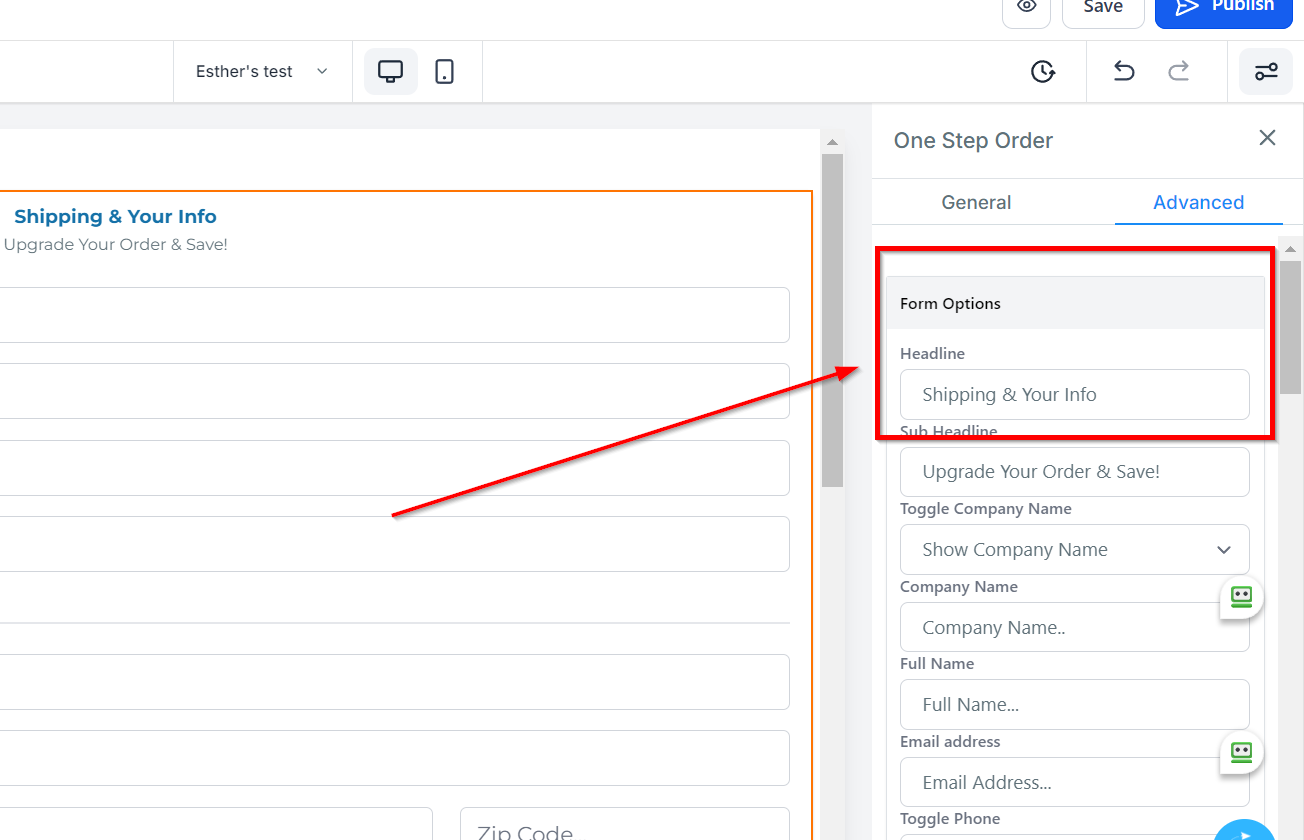Click the password manager icon near Email address

[1241, 752]
